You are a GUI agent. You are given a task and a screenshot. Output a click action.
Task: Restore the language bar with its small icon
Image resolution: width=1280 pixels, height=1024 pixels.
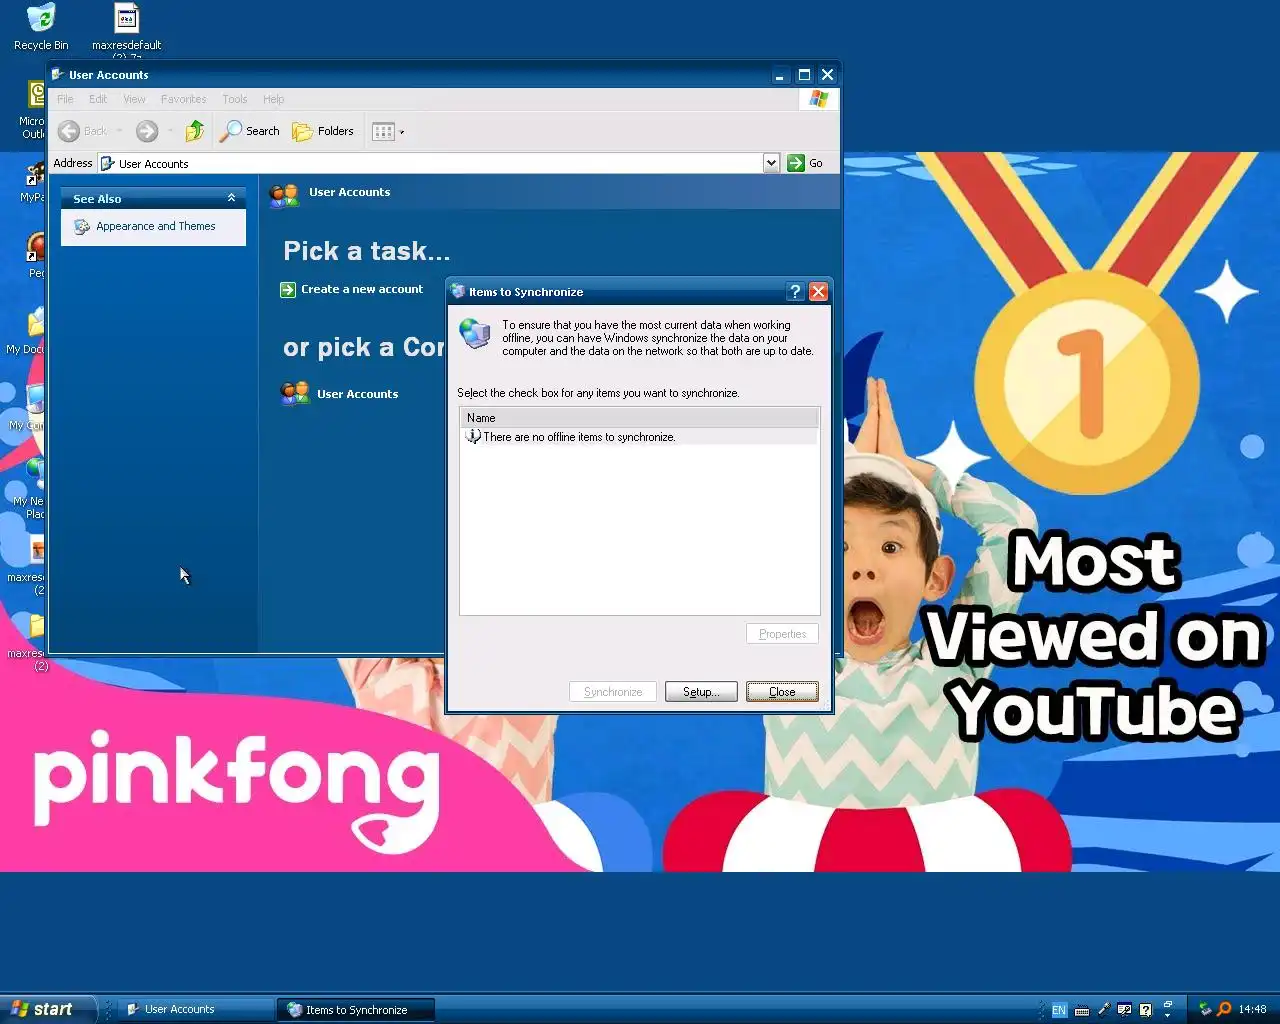[1168, 1003]
